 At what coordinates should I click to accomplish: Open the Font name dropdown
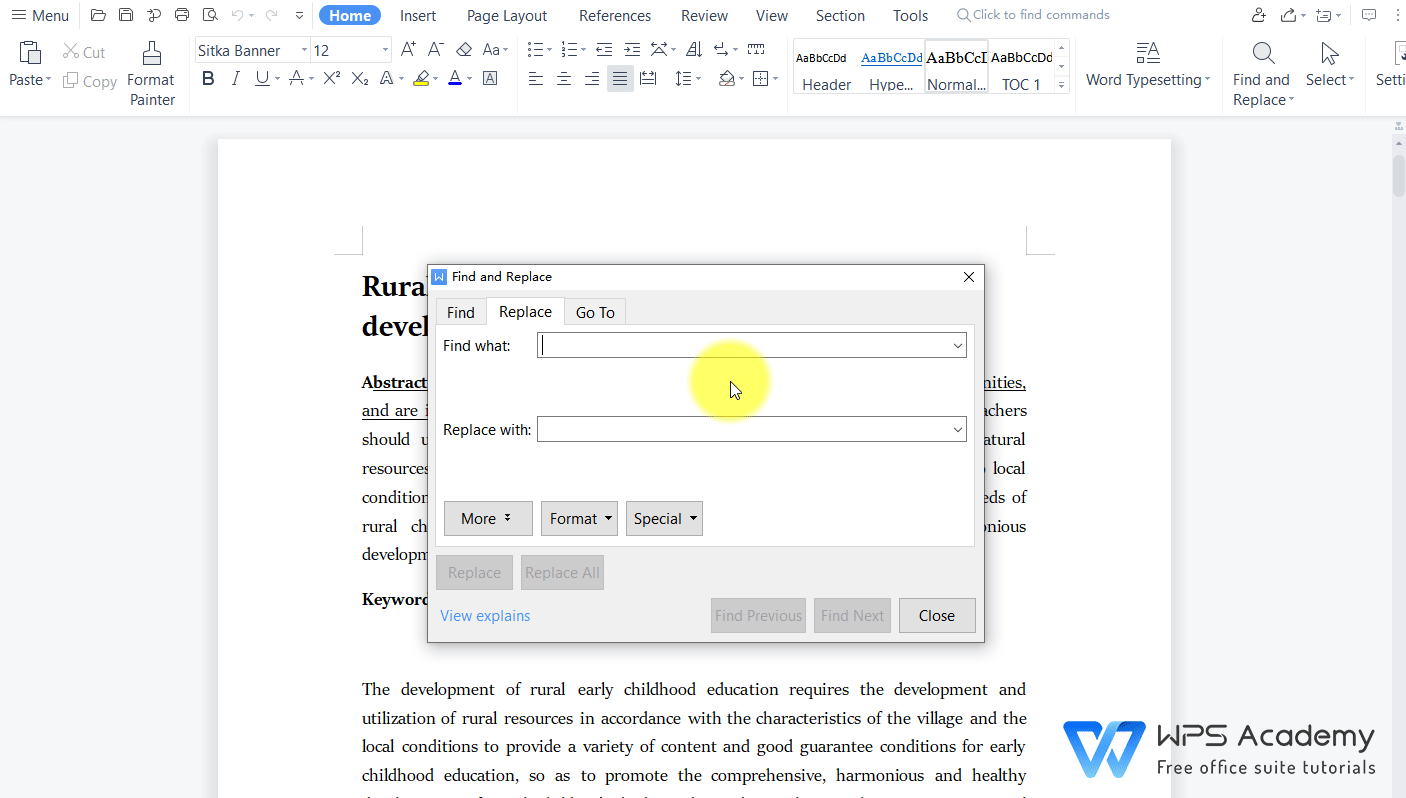click(x=305, y=50)
